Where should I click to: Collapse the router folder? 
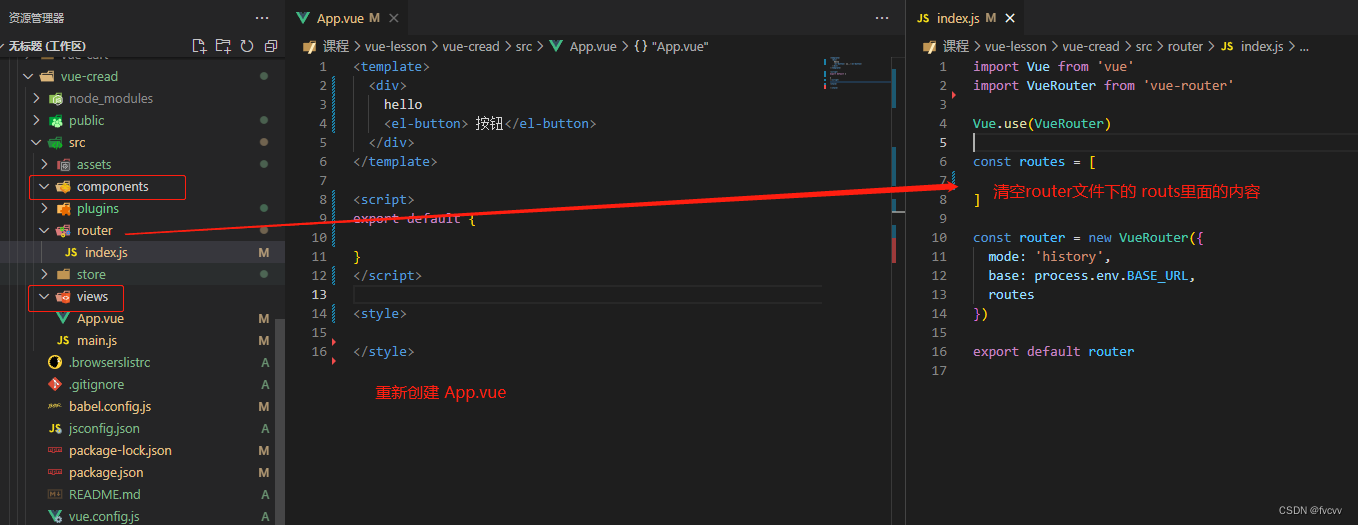(45, 230)
